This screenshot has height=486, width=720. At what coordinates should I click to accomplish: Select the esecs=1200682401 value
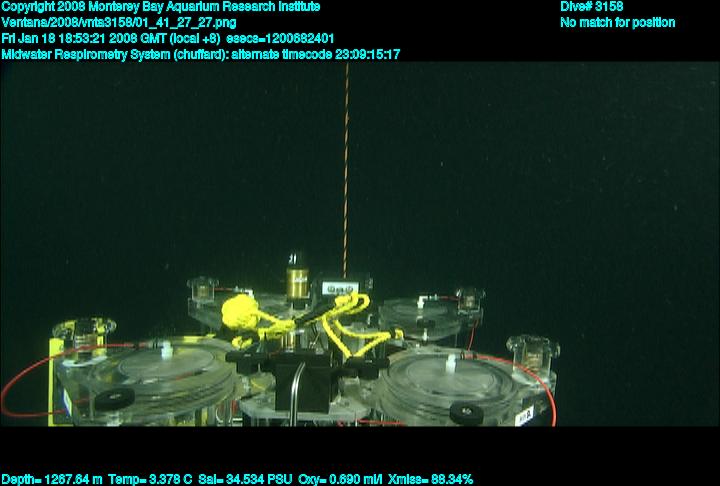(x=280, y=38)
